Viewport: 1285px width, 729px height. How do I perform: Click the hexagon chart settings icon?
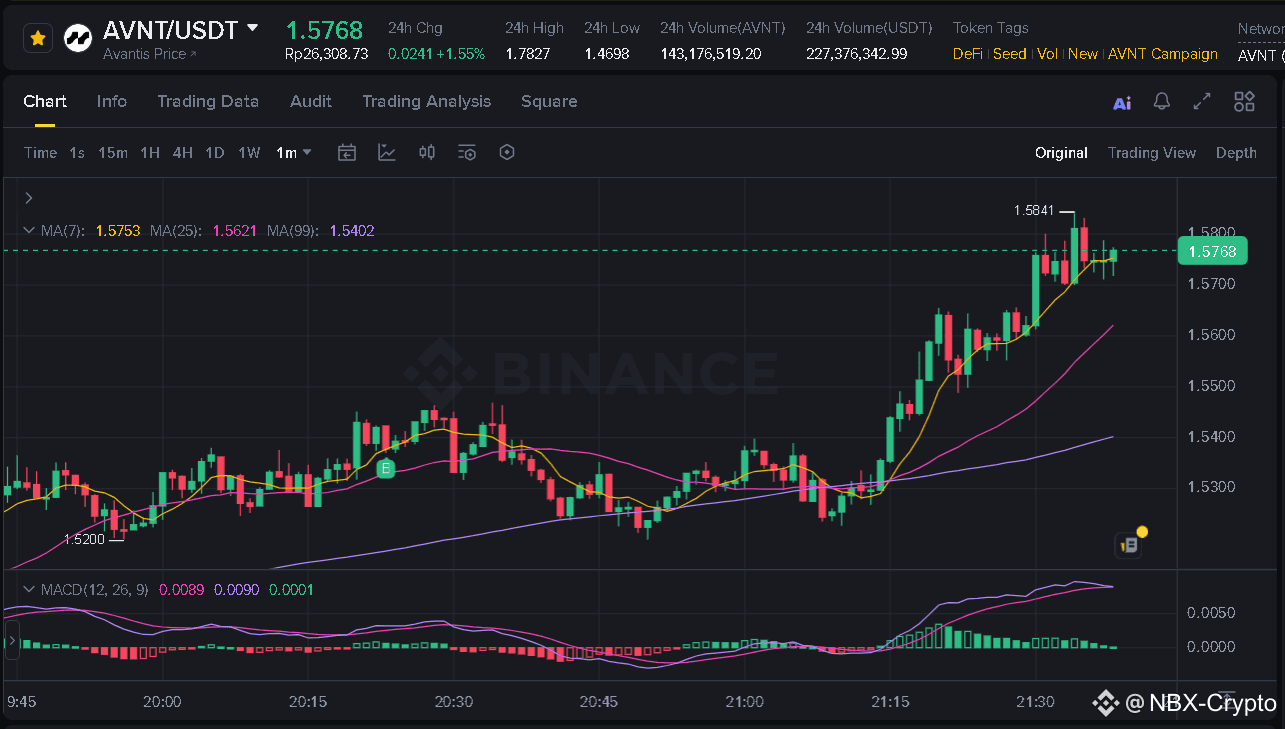[x=507, y=153]
